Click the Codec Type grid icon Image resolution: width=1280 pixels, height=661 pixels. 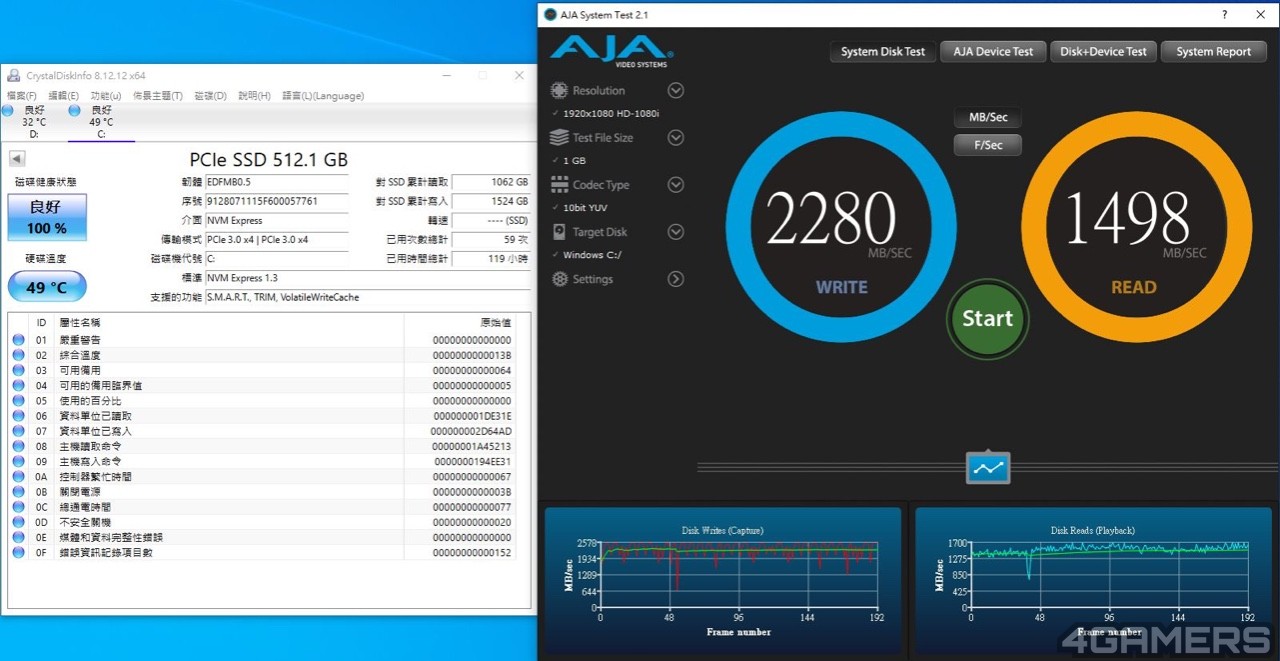pyautogui.click(x=559, y=185)
